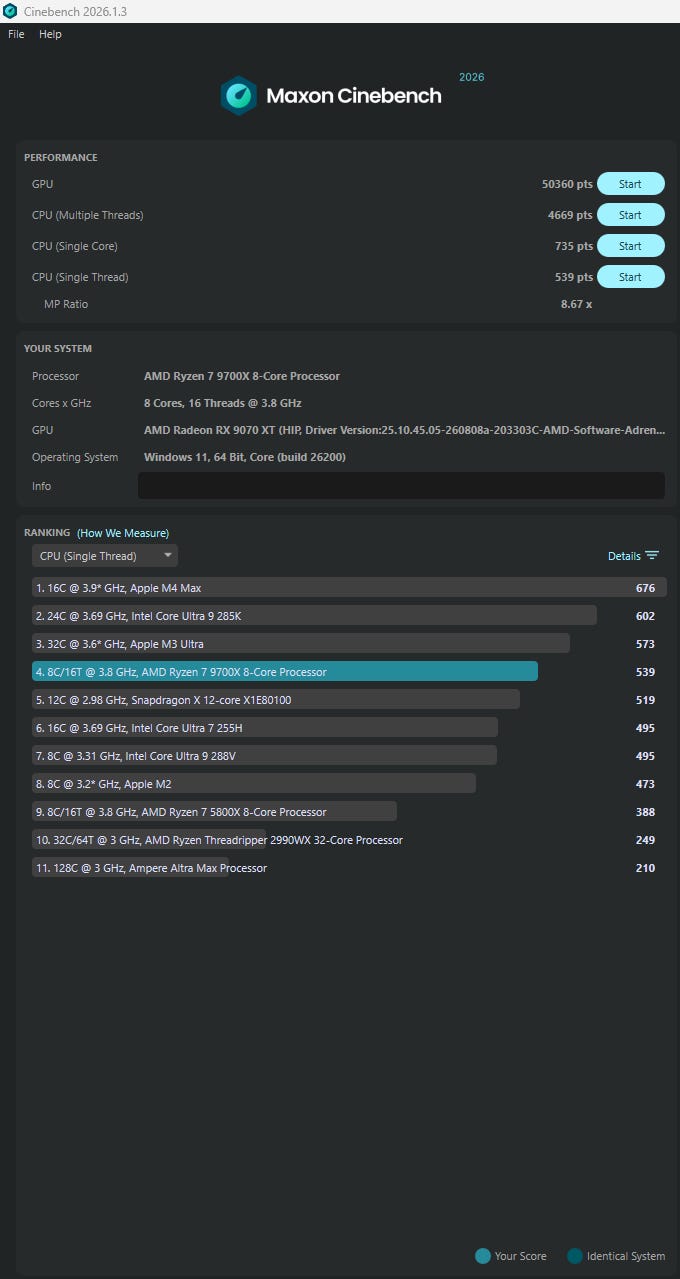680x1279 pixels.
Task: Select the Apple M3 Ultra ranking row
Action: click(x=349, y=644)
